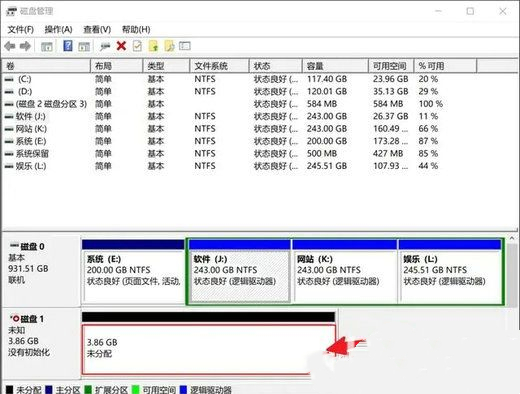This screenshot has width=520, height=394.
Task: Click the black 未分配 legend swatch
Action: (10, 390)
